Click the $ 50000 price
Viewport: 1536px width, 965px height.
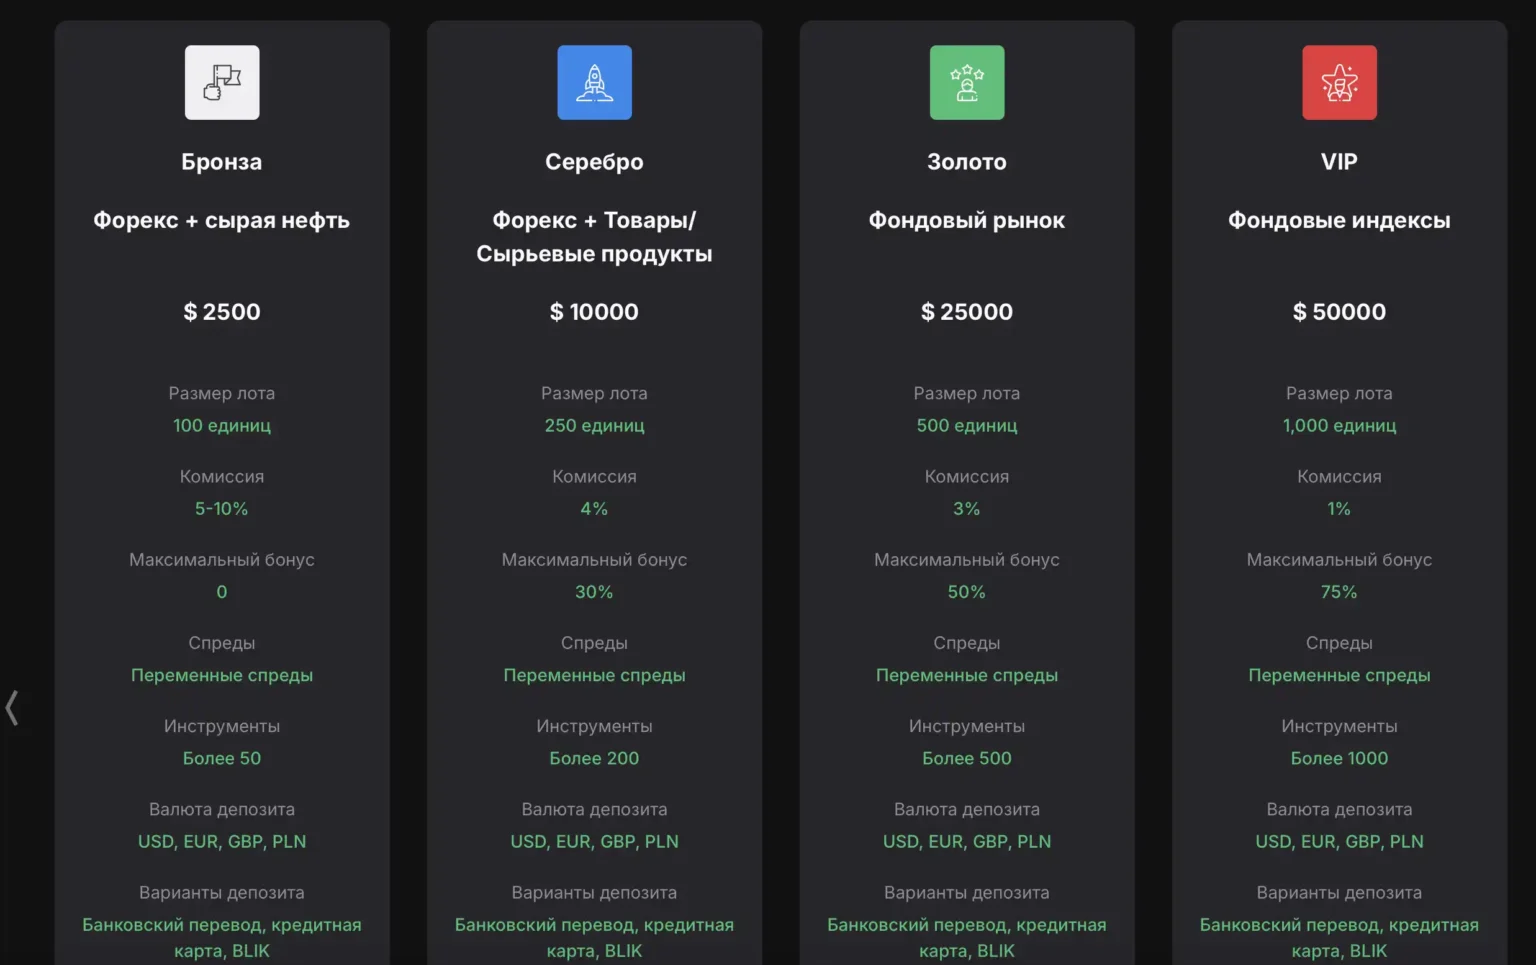(x=1339, y=312)
